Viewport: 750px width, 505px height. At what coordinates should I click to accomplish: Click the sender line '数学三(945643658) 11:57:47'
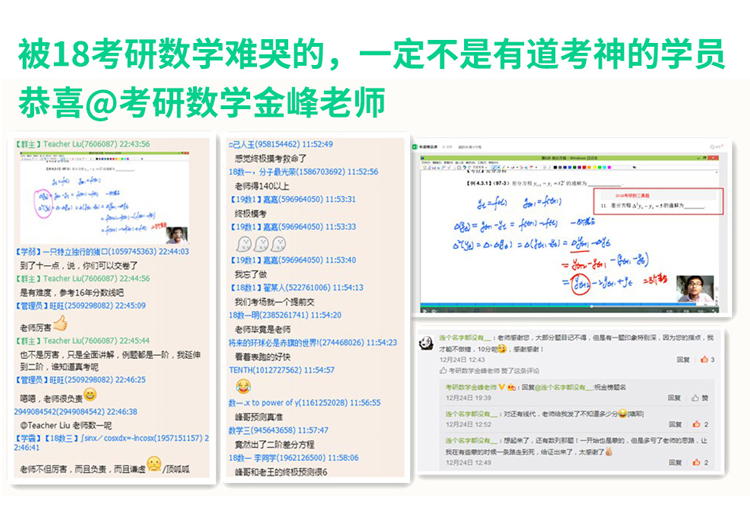click(x=278, y=430)
